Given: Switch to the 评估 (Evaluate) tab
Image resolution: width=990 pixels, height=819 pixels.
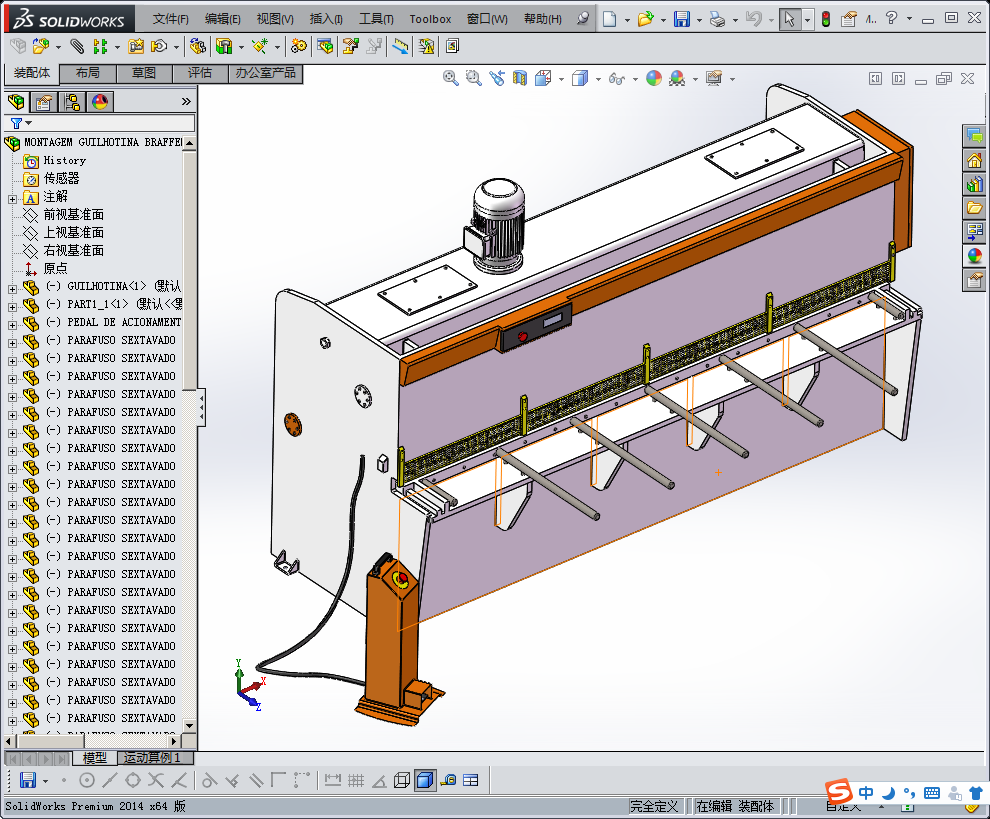Looking at the screenshot, I should (x=199, y=73).
